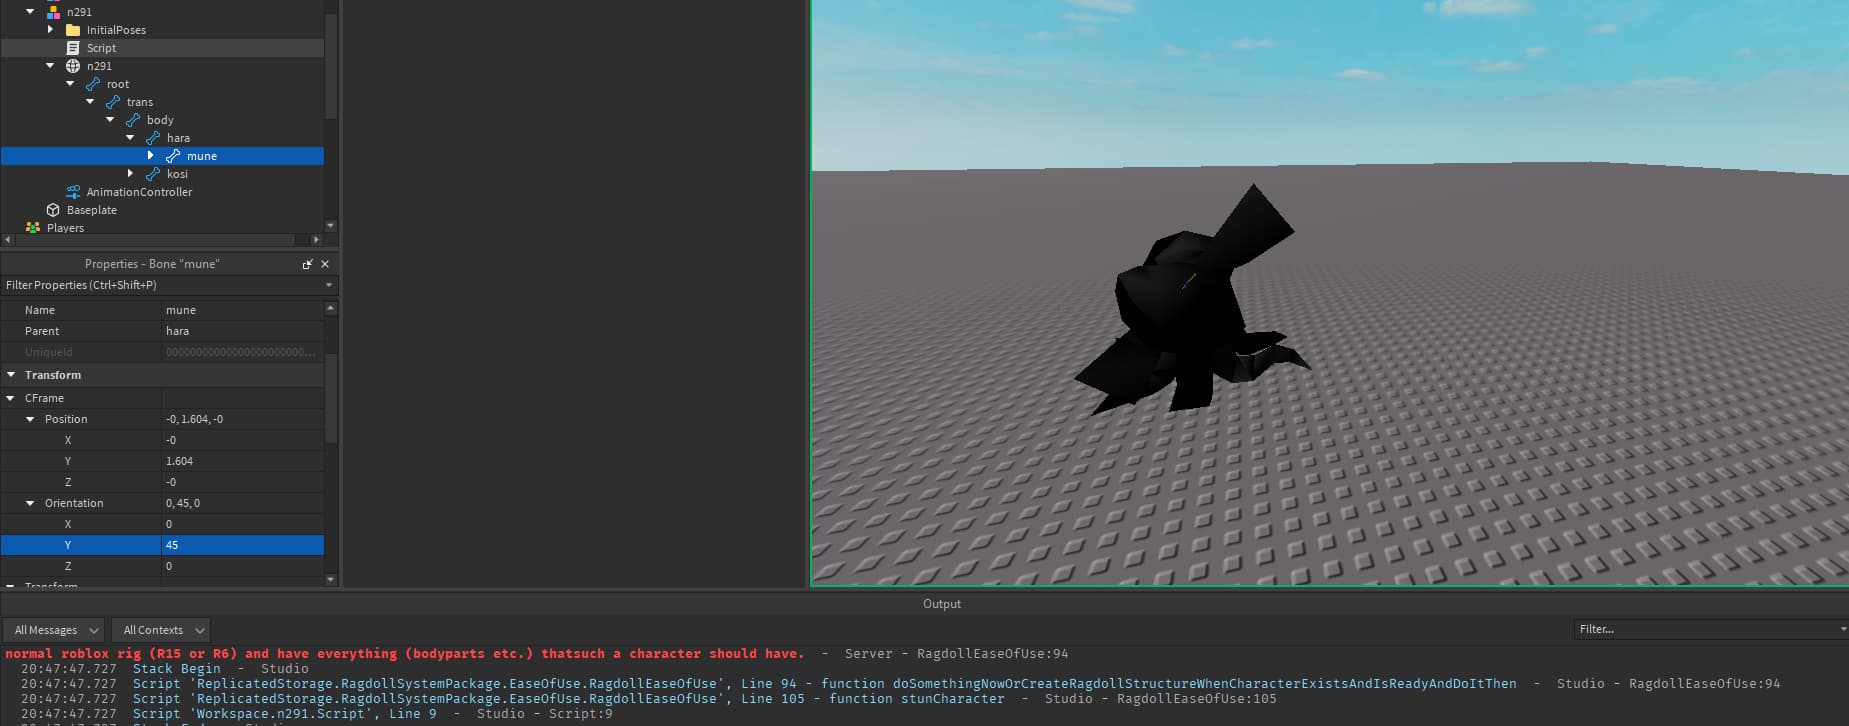Collapse the top n291 model node

coord(30,12)
